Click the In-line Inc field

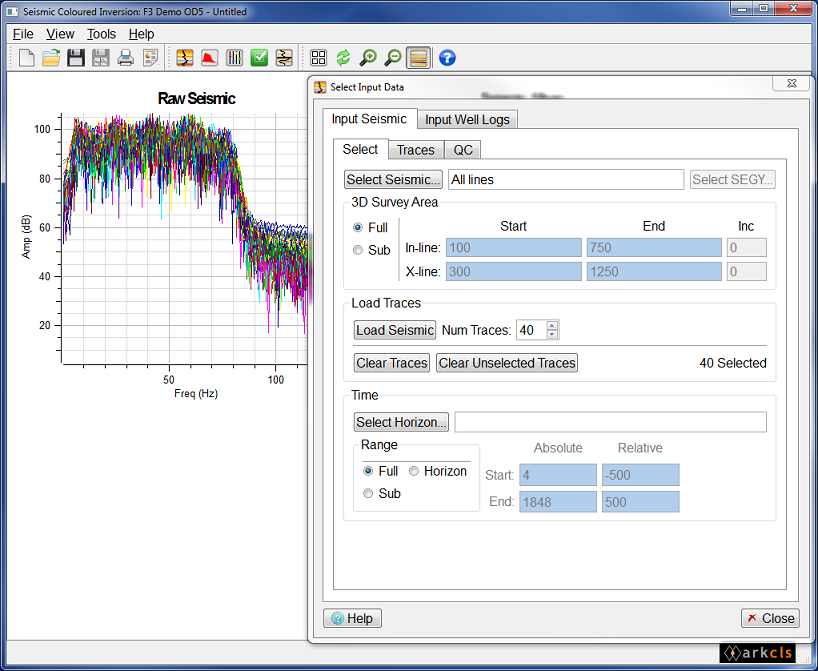click(747, 247)
